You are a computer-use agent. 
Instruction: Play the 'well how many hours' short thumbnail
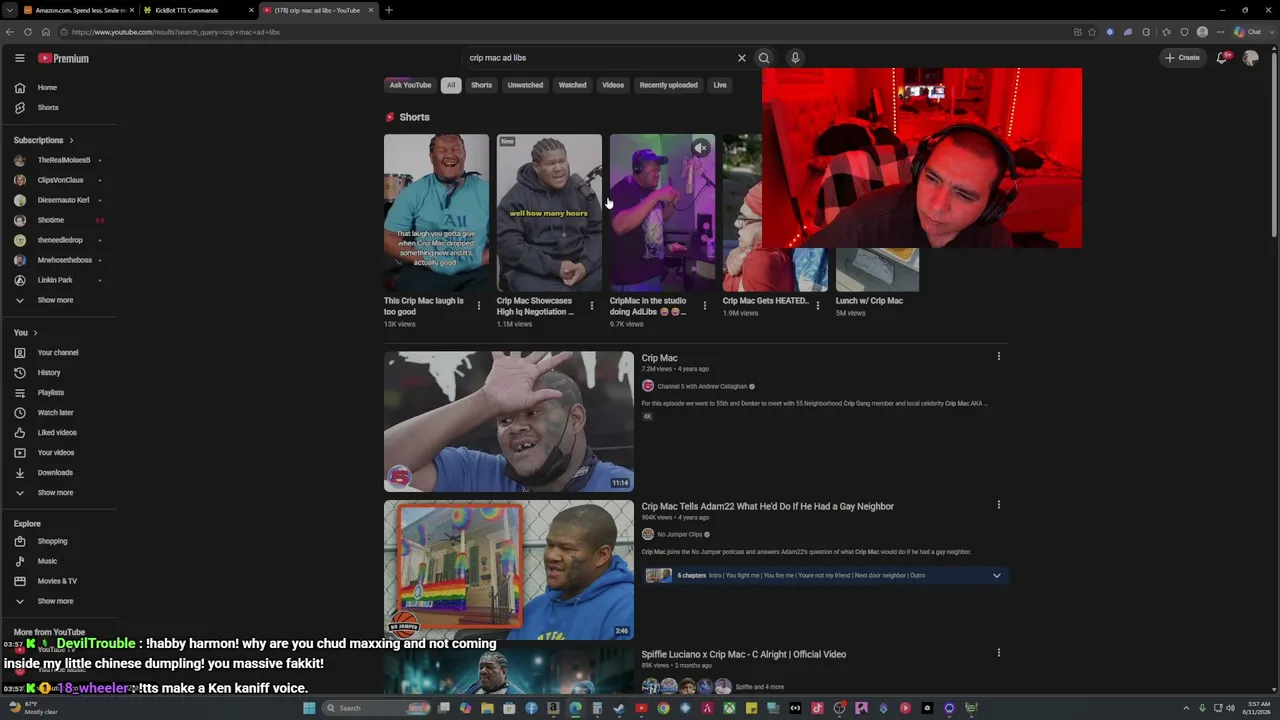(549, 213)
